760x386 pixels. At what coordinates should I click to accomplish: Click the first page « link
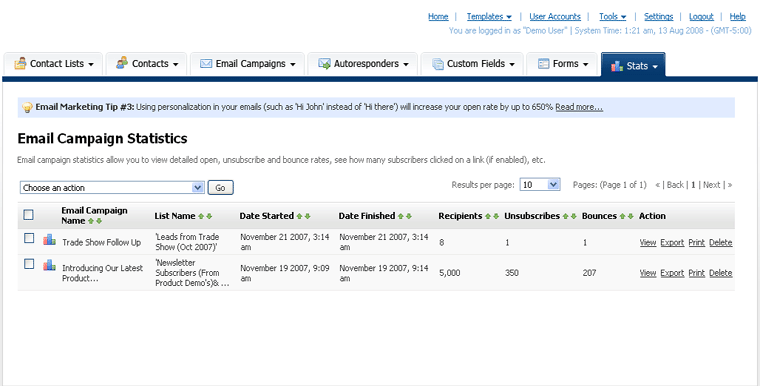click(x=658, y=185)
